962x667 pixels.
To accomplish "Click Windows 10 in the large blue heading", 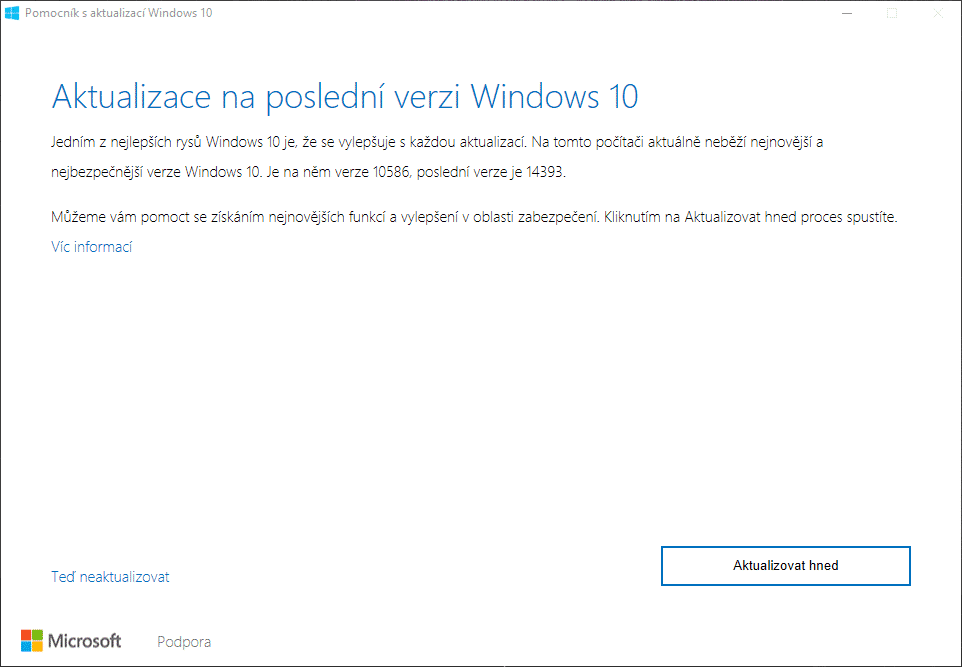I will (x=553, y=97).
